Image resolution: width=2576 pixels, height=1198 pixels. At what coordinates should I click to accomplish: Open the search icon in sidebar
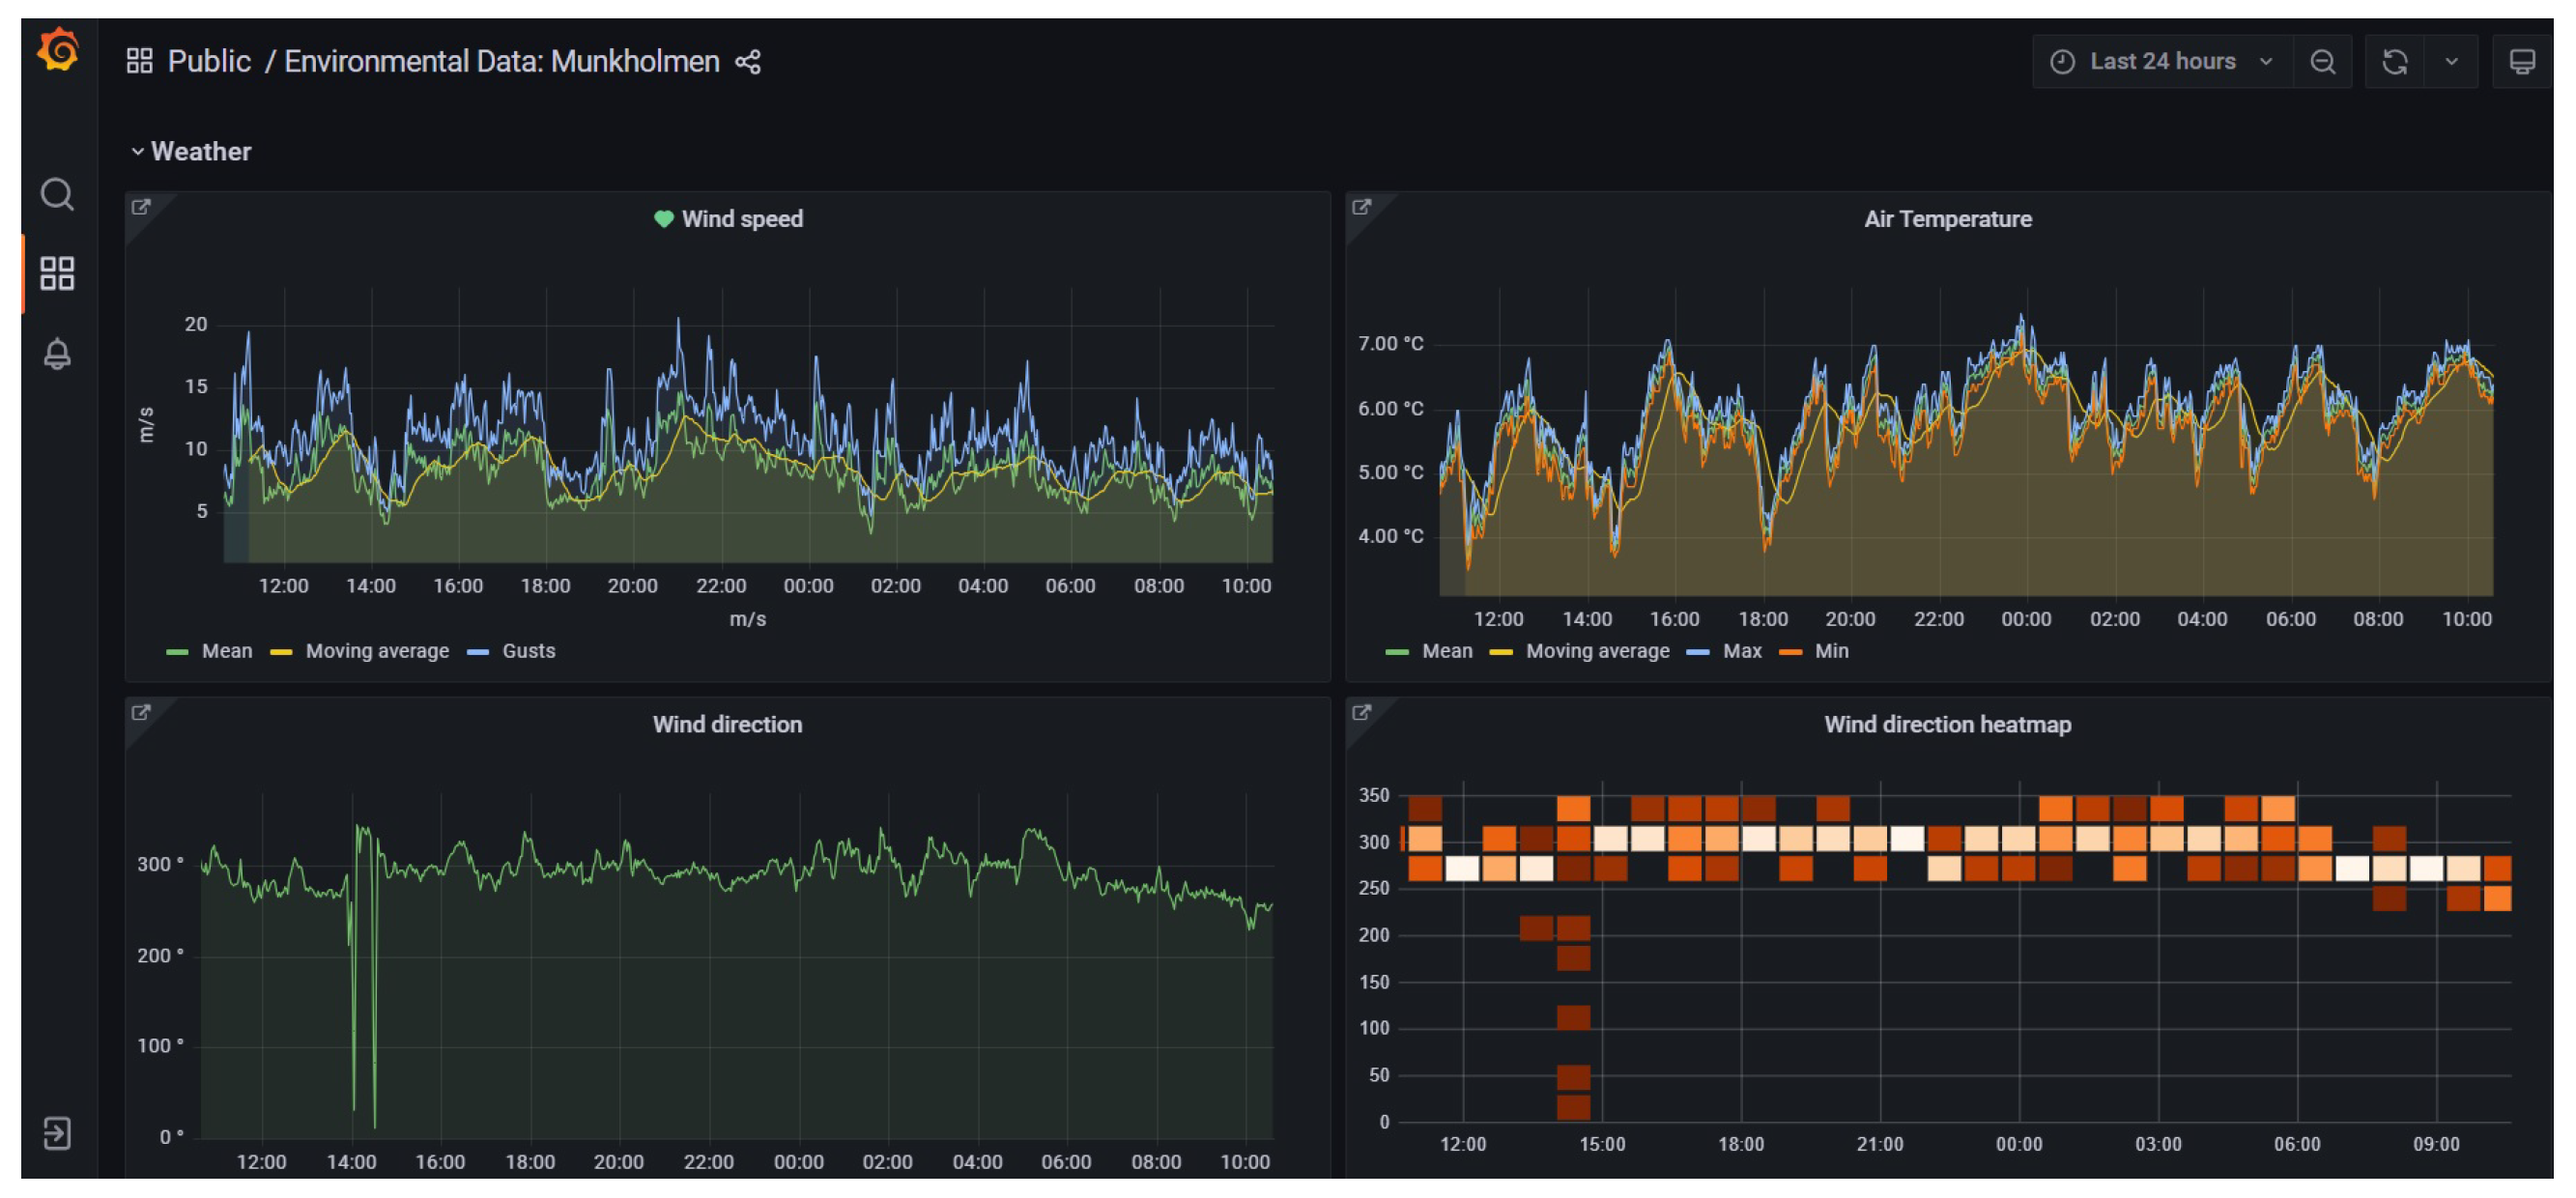tap(57, 194)
